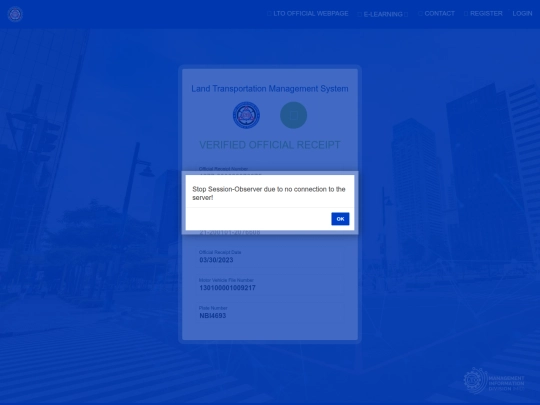Screen dimensions: 540x405
Task: Click OK in the Session-Observer dialog
Action: click(x=340, y=219)
